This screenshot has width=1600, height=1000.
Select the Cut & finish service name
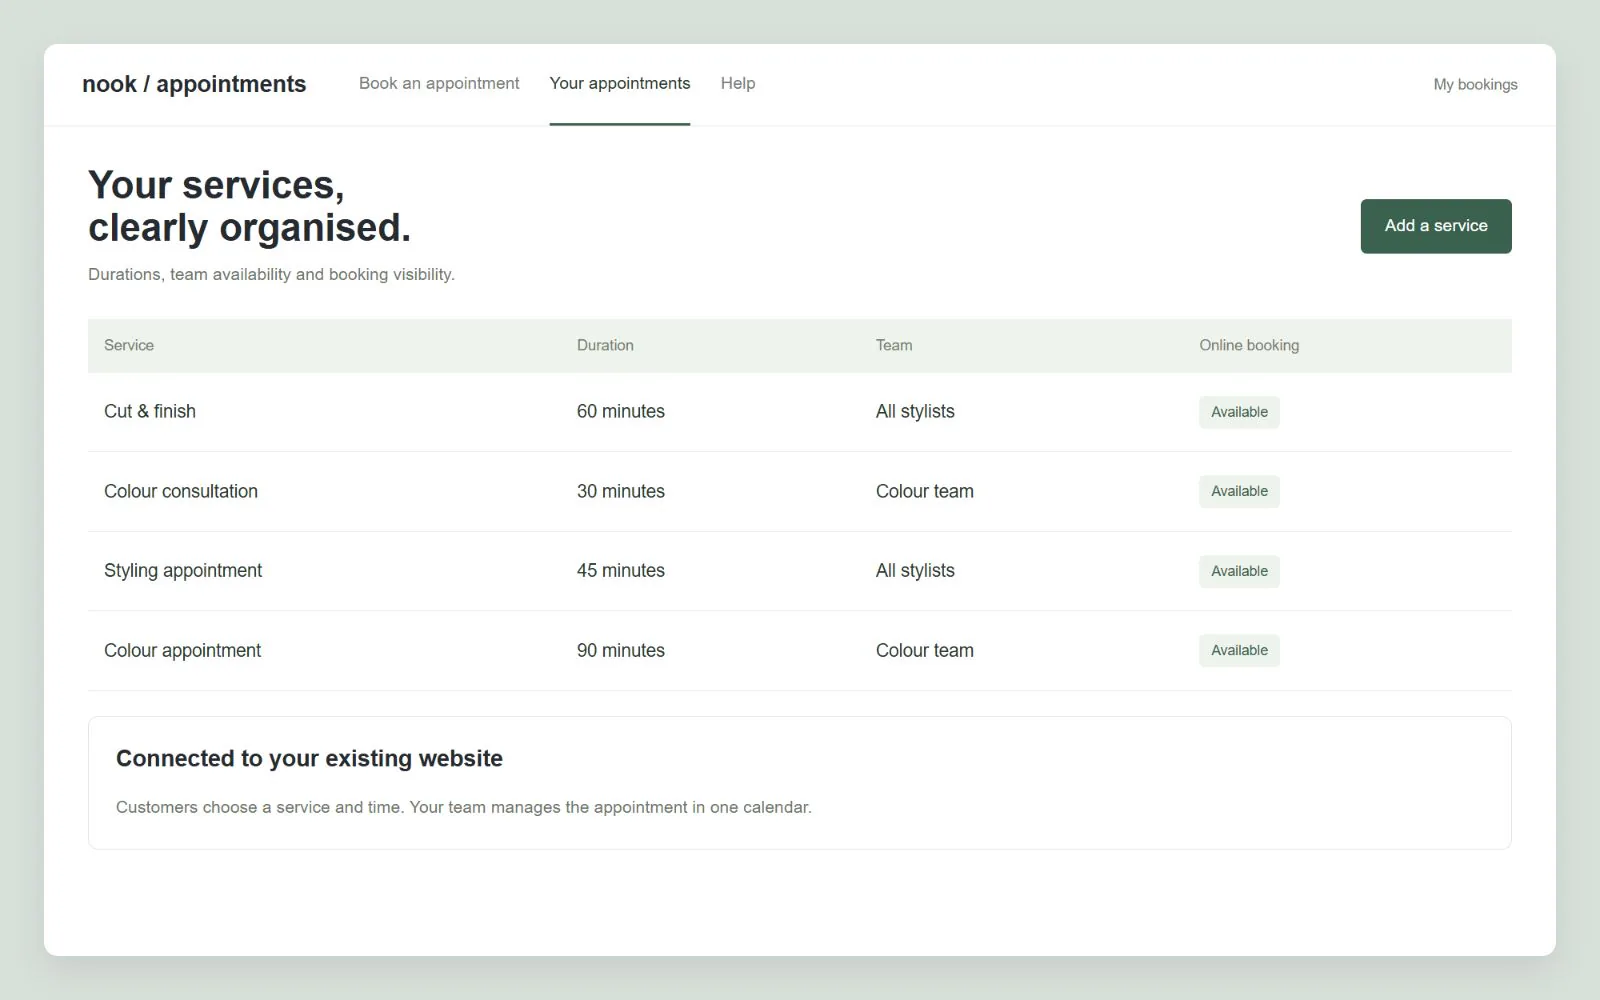pyautogui.click(x=150, y=411)
